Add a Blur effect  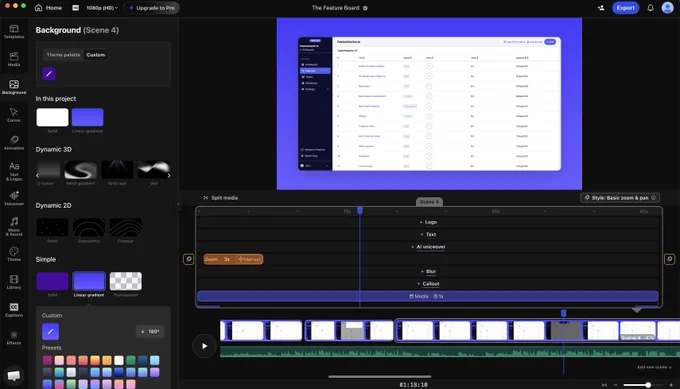pyautogui.click(x=428, y=271)
